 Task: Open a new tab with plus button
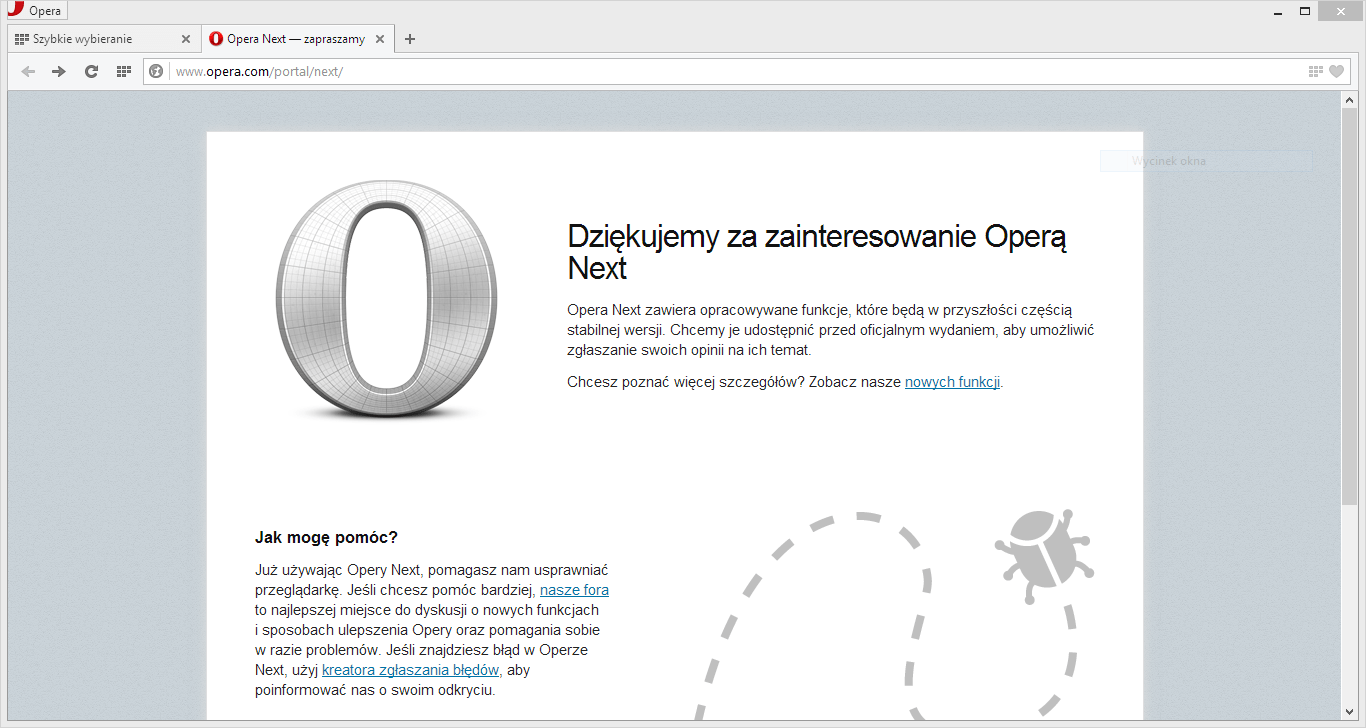(409, 39)
